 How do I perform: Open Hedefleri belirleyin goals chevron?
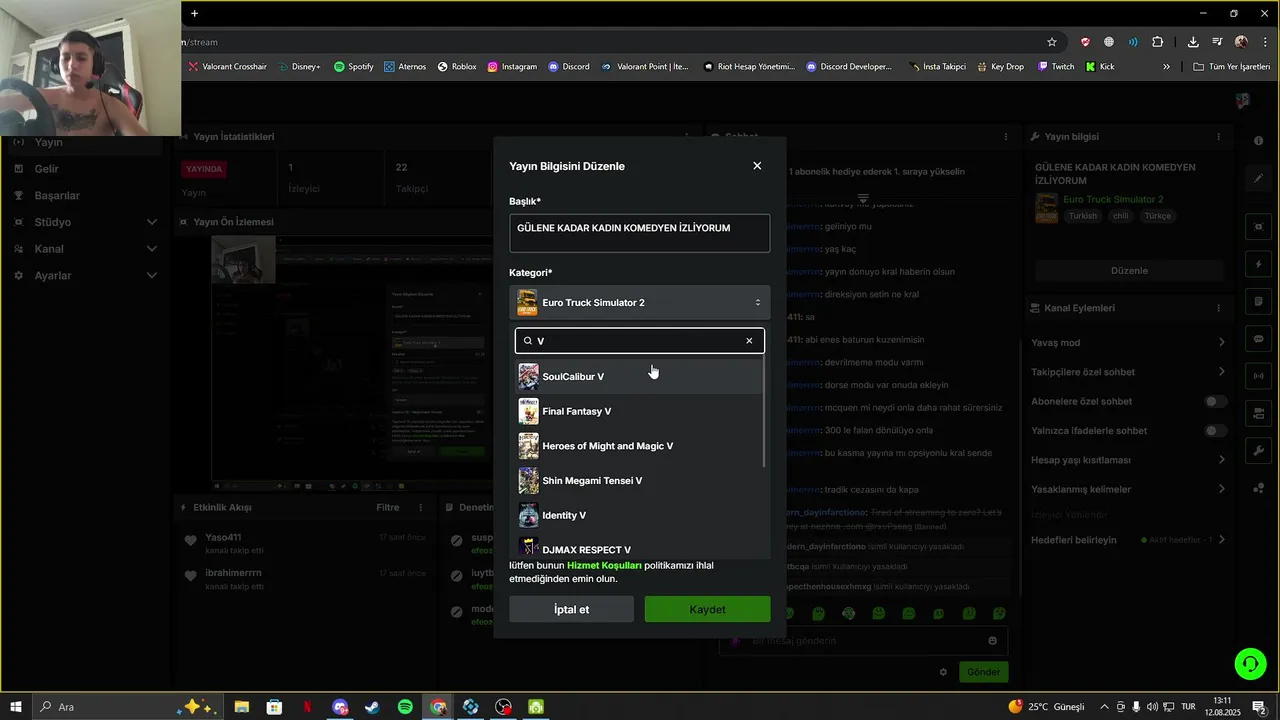click(x=1221, y=540)
